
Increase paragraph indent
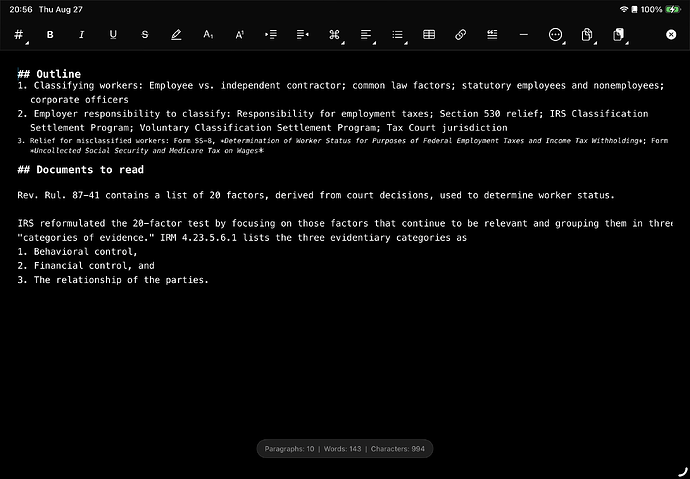pos(271,35)
